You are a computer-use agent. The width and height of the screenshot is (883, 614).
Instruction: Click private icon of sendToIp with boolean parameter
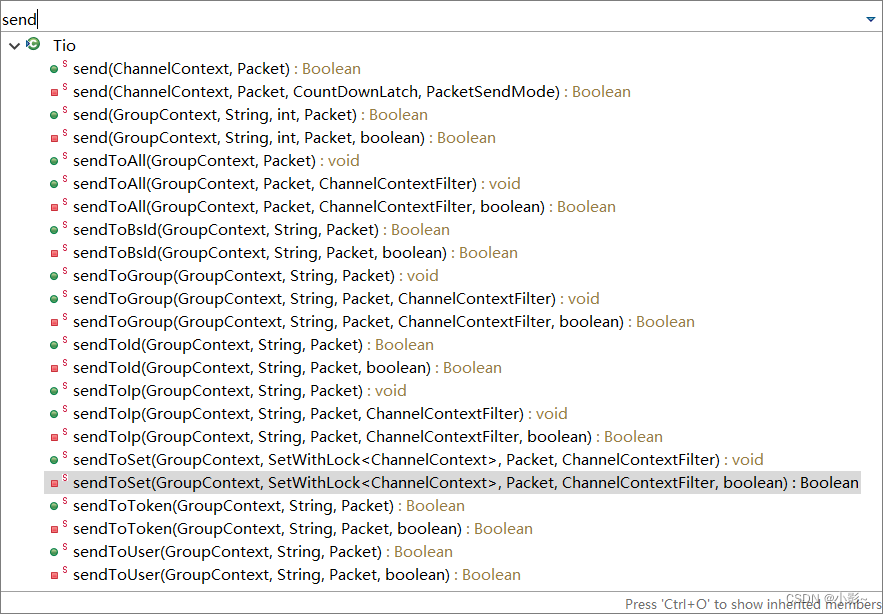pos(54,437)
